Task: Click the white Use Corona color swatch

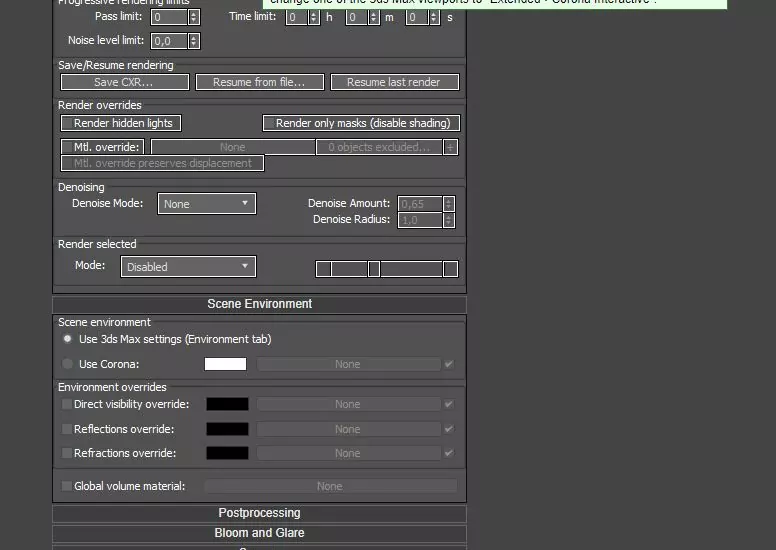Action: point(225,365)
